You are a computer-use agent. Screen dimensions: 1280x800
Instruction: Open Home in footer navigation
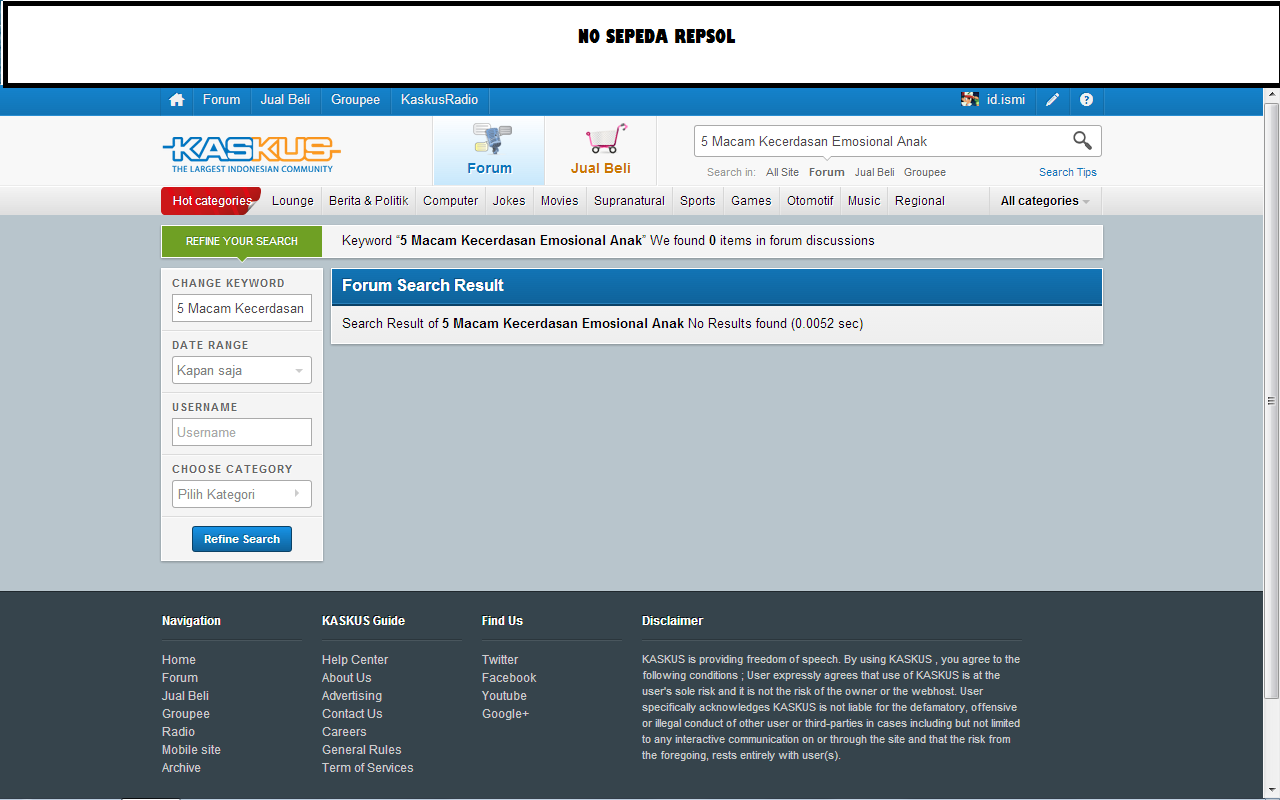(179, 660)
